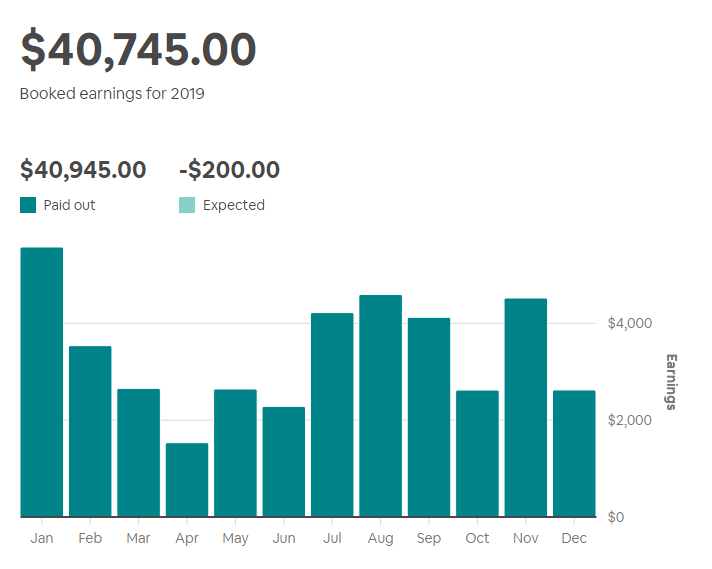
Task: Click the December earnings bar
Action: coord(574,453)
